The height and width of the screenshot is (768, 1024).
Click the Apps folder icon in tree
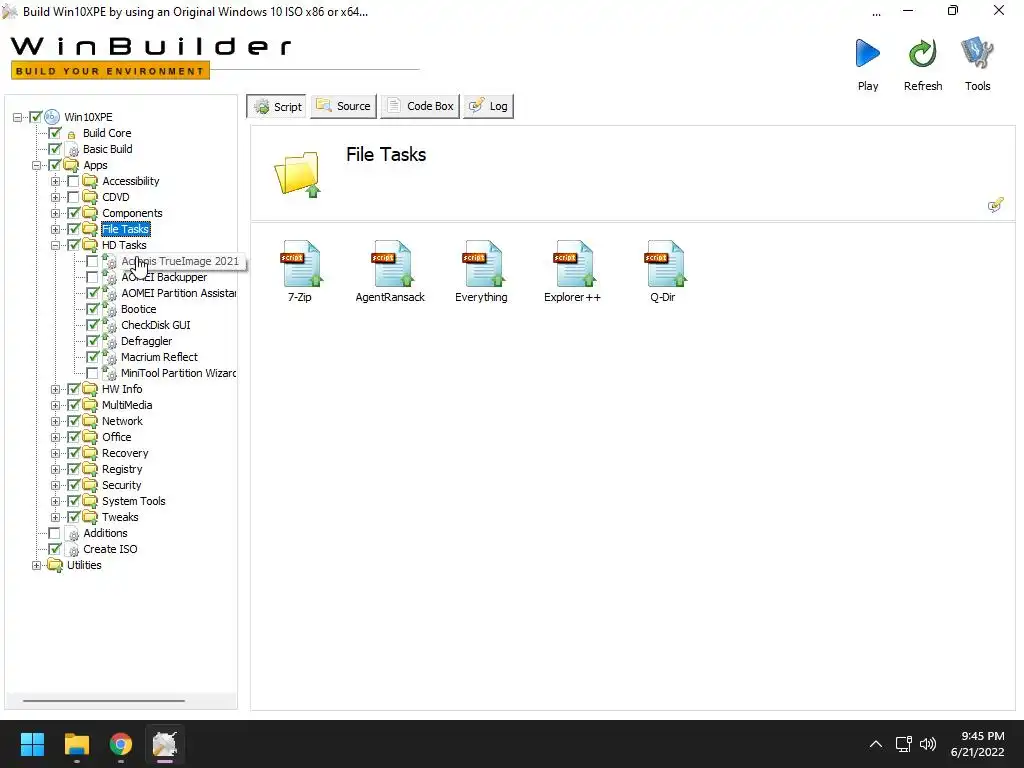pyautogui.click(x=71, y=165)
